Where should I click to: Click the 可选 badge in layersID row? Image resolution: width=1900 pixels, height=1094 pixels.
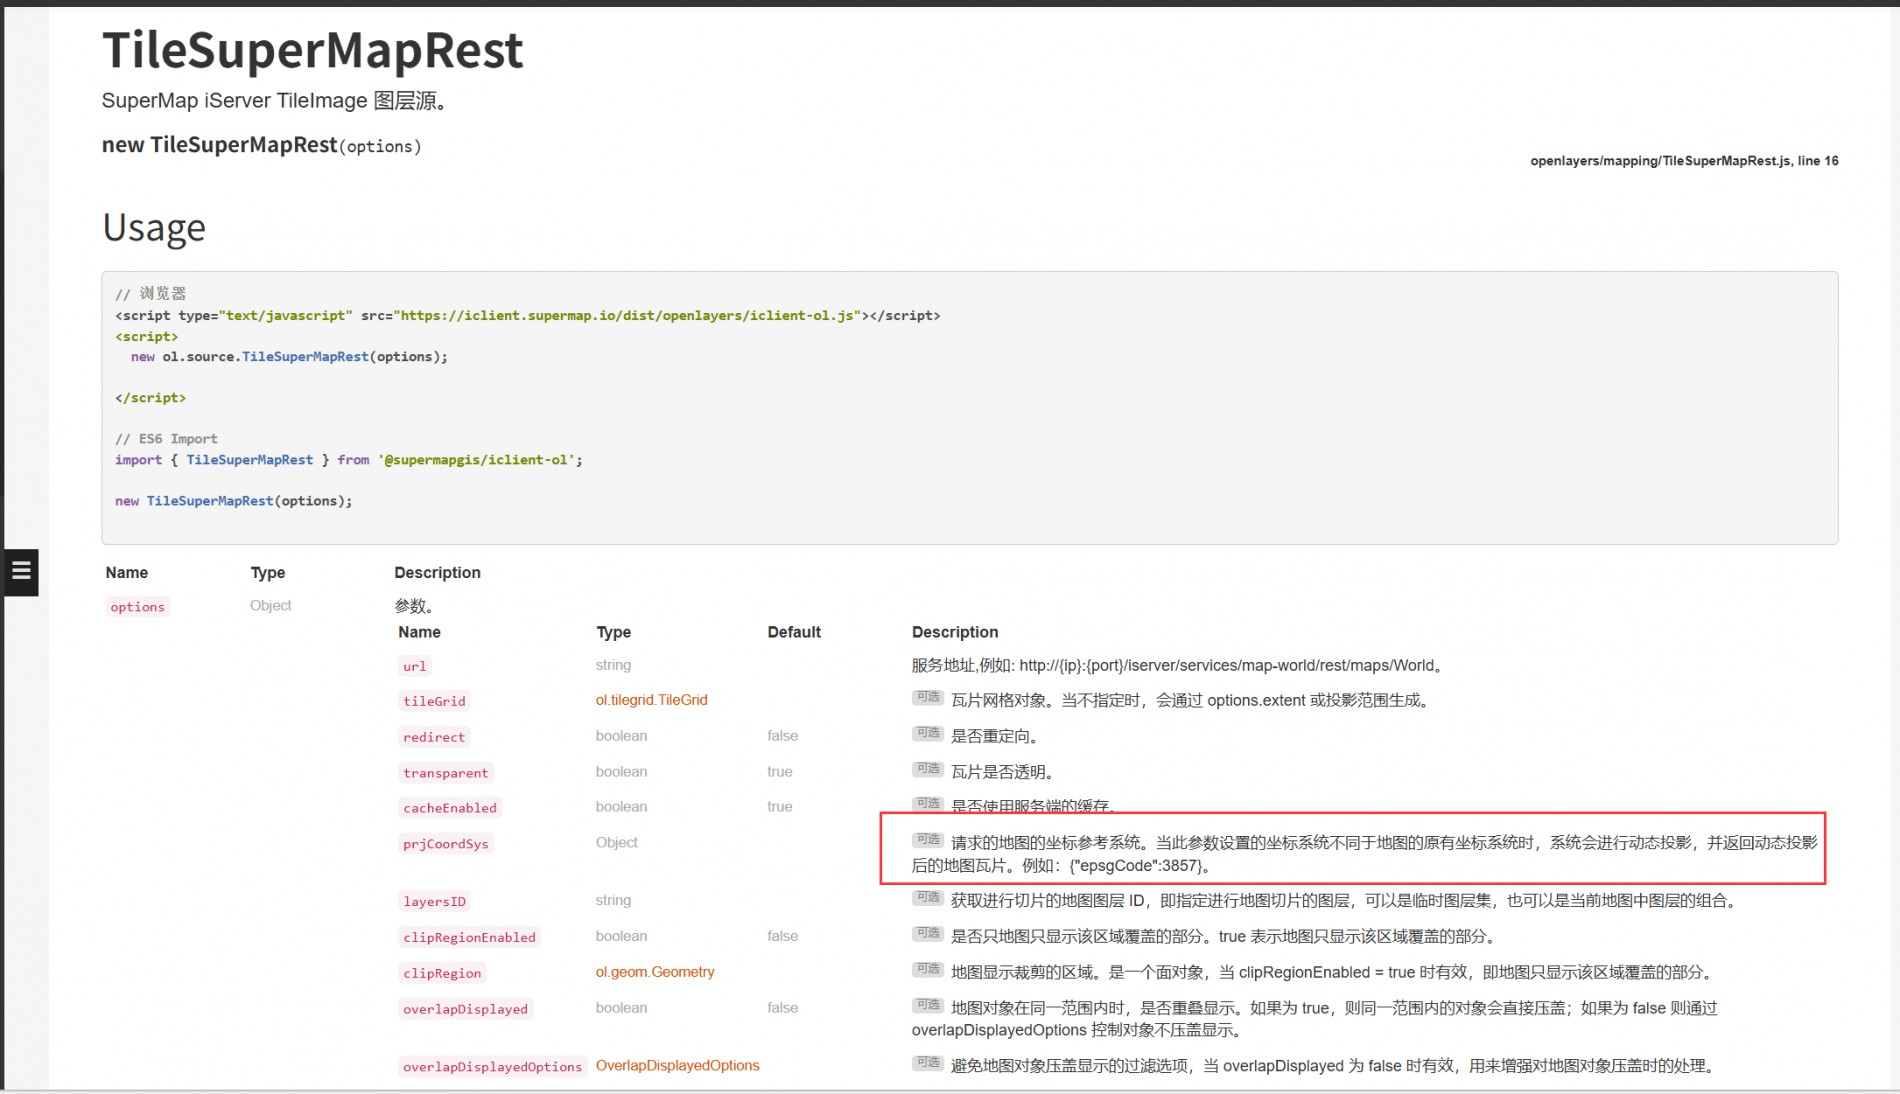point(927,899)
